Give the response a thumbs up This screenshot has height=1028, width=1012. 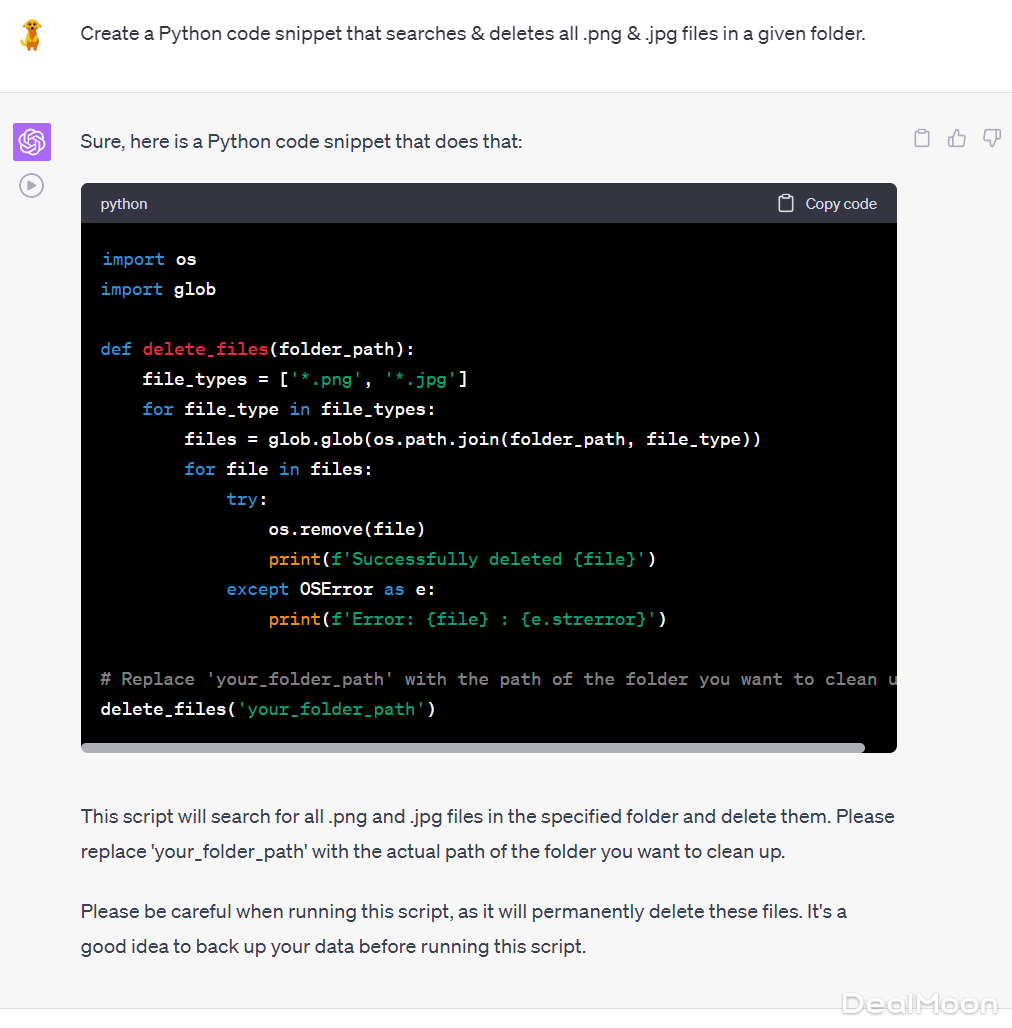point(957,138)
